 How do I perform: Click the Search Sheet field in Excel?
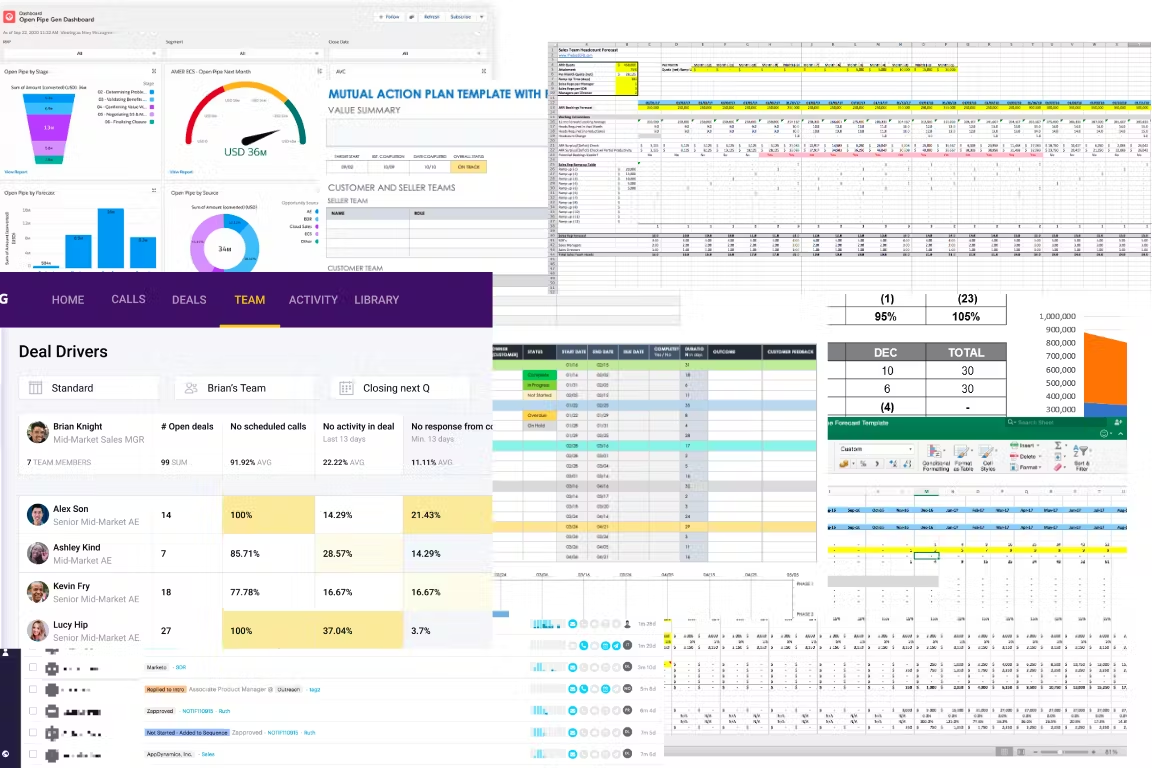click(1056, 423)
